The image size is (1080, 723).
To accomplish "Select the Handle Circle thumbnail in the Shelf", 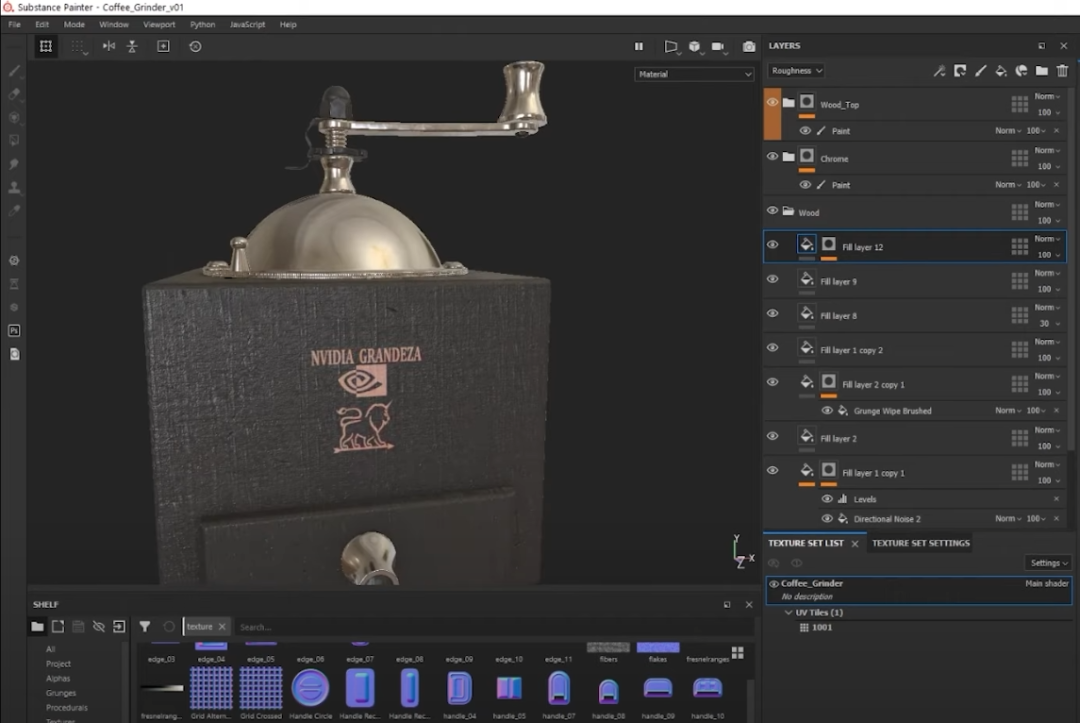I will [310, 688].
